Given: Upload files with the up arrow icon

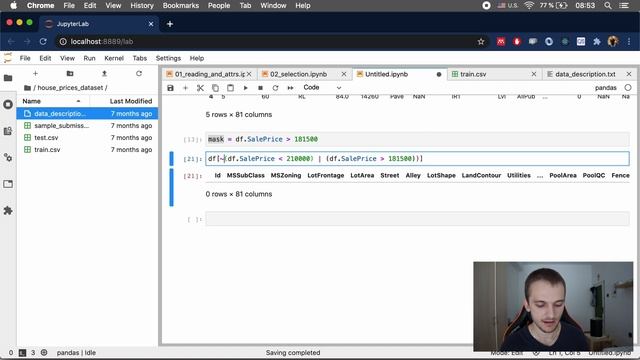Looking at the screenshot, I should (x=104, y=73).
